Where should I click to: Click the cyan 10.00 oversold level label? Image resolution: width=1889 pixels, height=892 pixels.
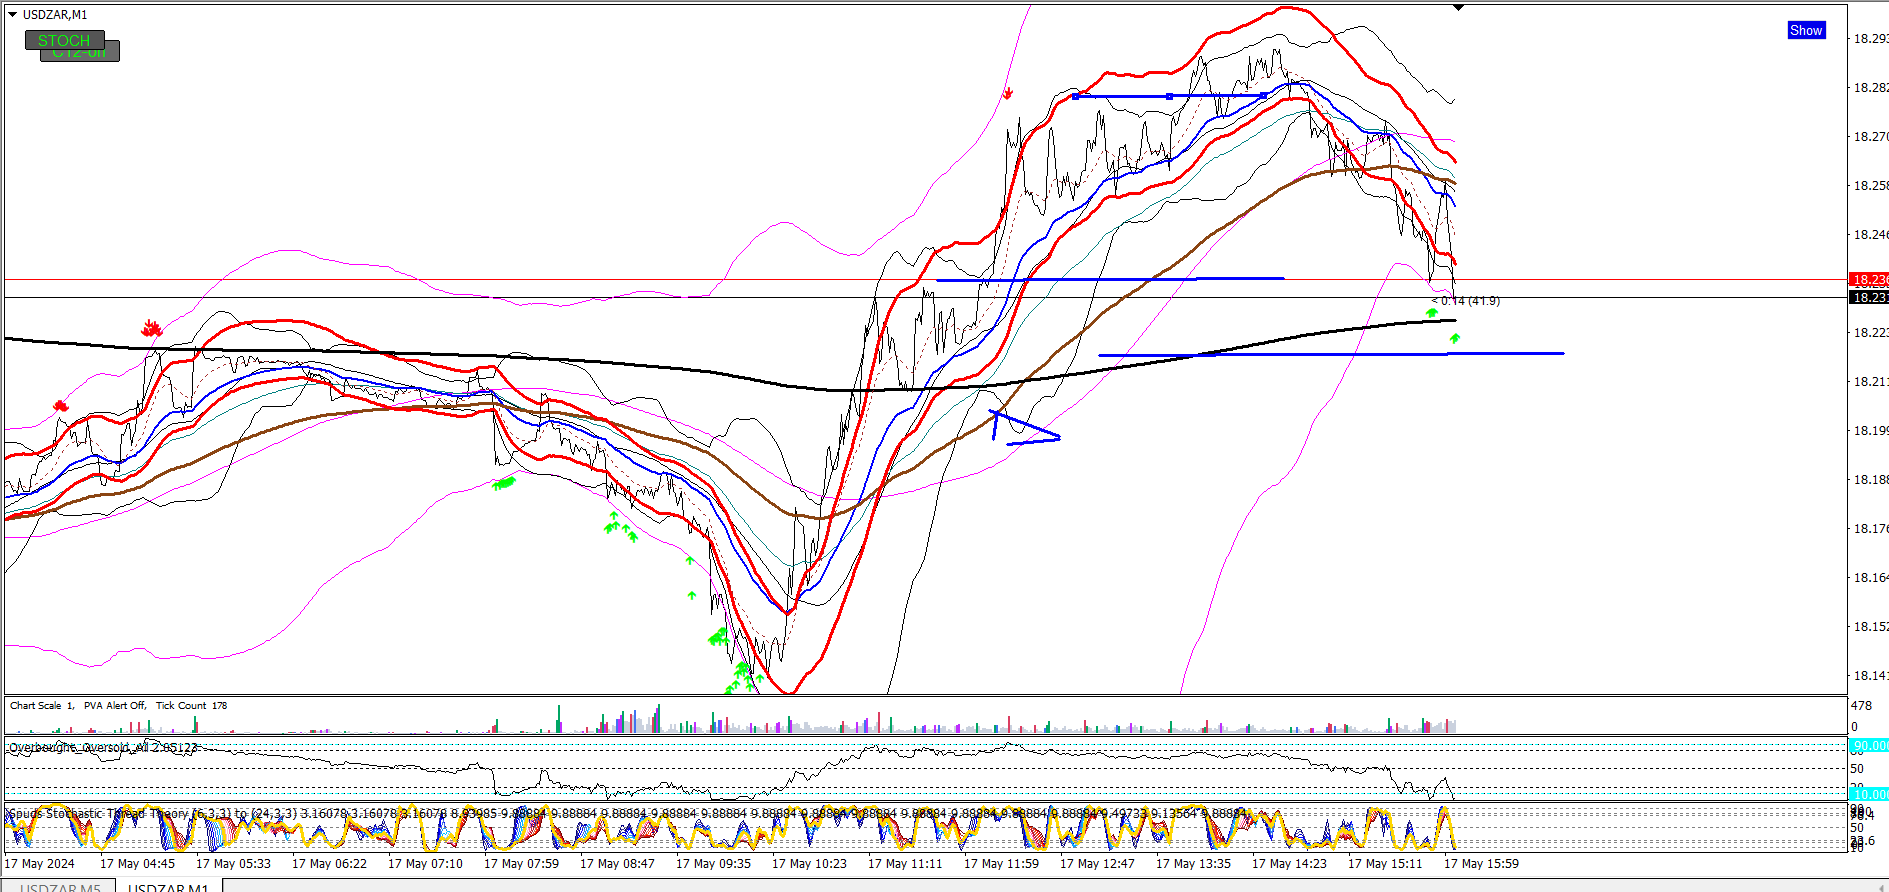click(x=1868, y=794)
